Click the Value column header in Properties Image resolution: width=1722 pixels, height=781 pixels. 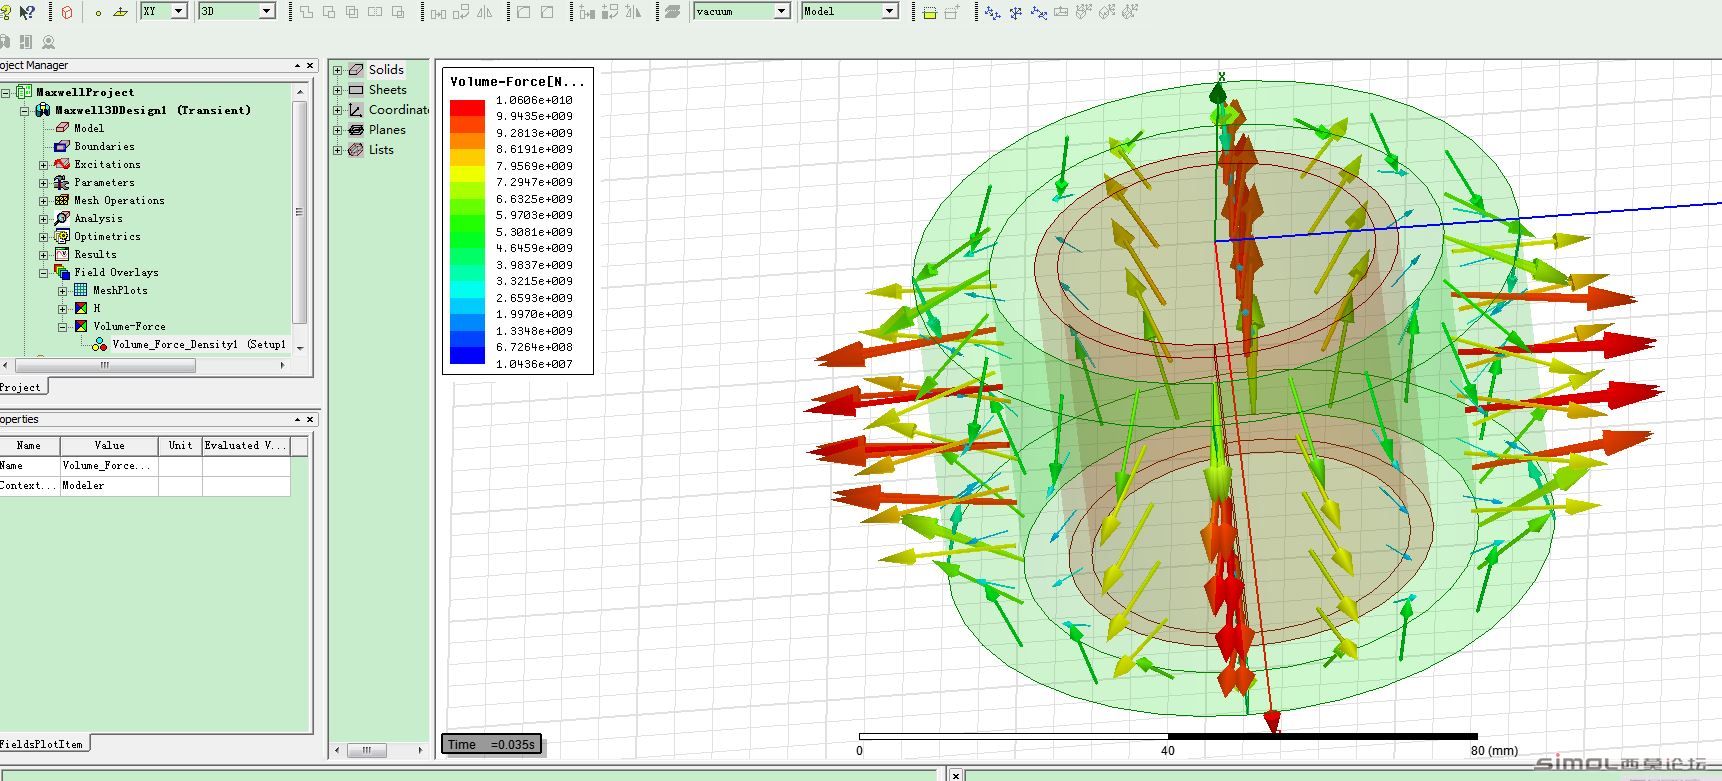click(109, 445)
